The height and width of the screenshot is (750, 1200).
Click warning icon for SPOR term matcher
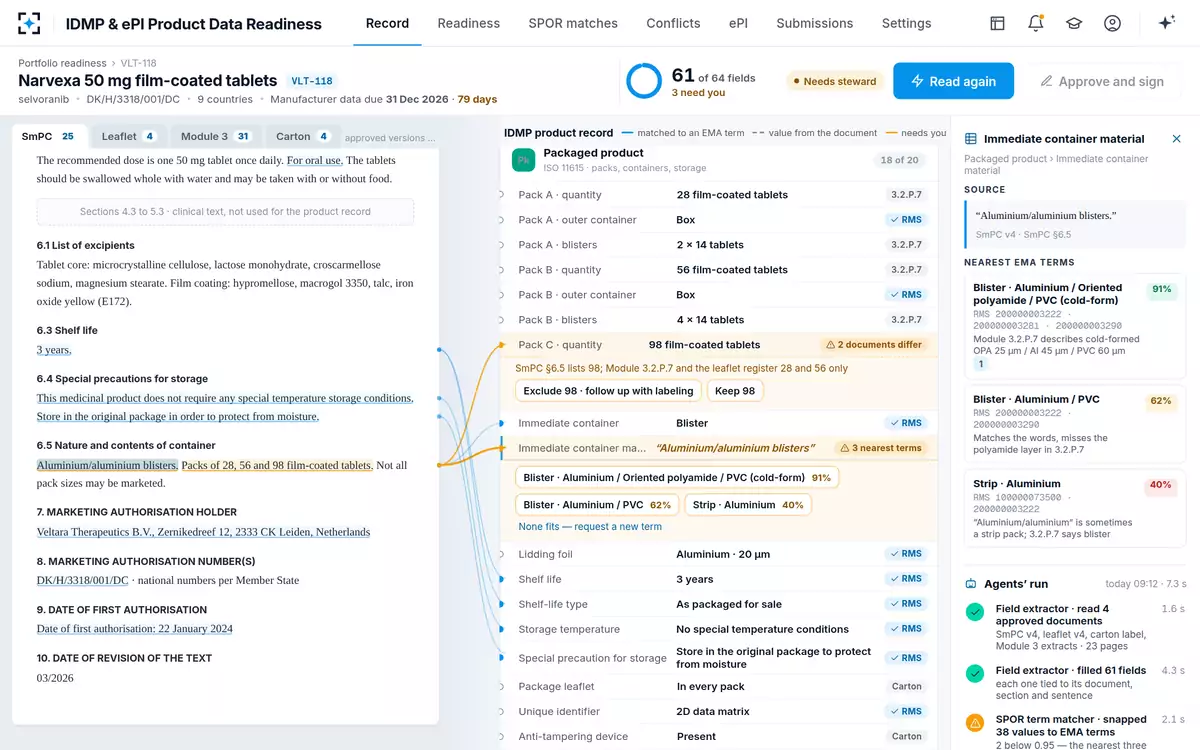point(975,722)
